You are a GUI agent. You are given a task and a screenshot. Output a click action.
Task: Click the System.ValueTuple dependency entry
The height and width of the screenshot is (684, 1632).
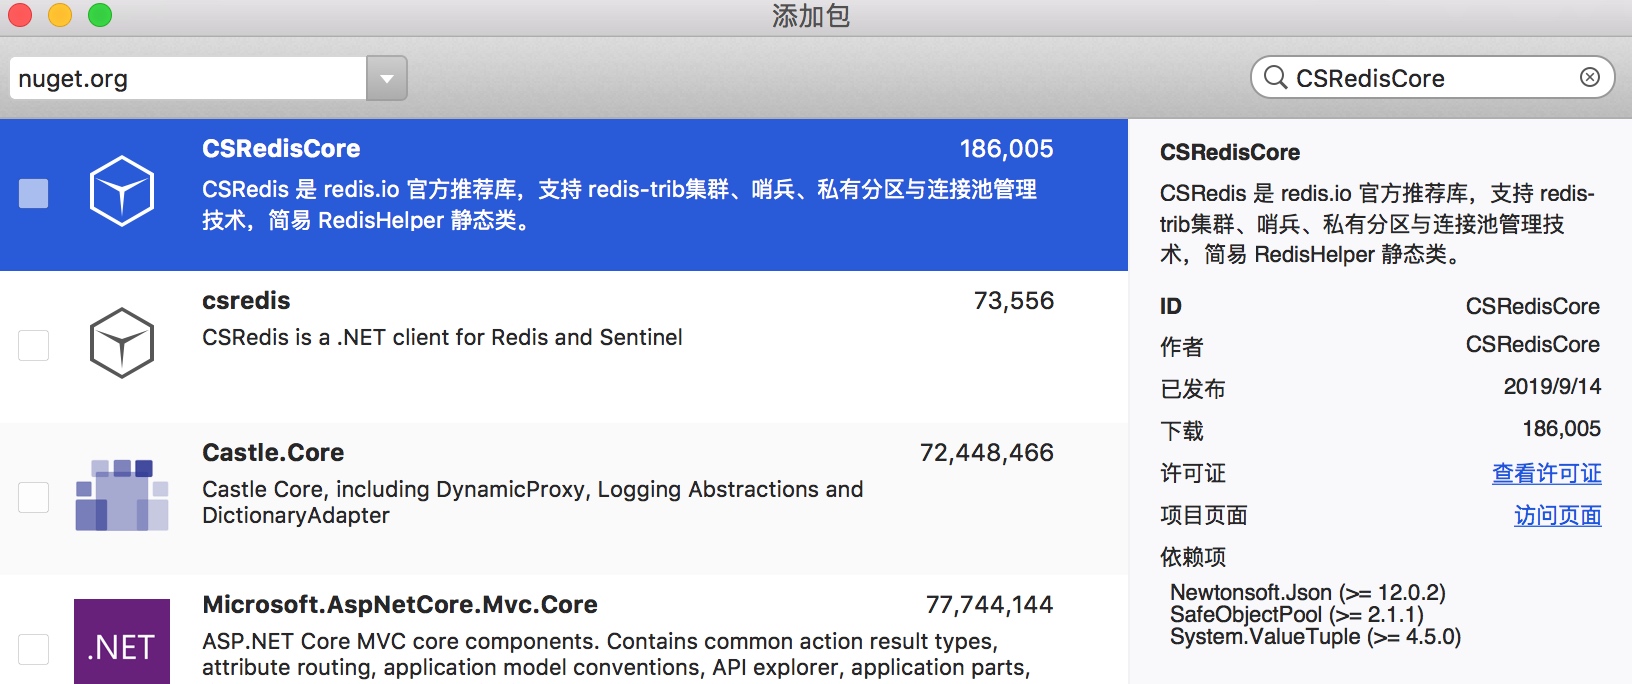click(1315, 637)
